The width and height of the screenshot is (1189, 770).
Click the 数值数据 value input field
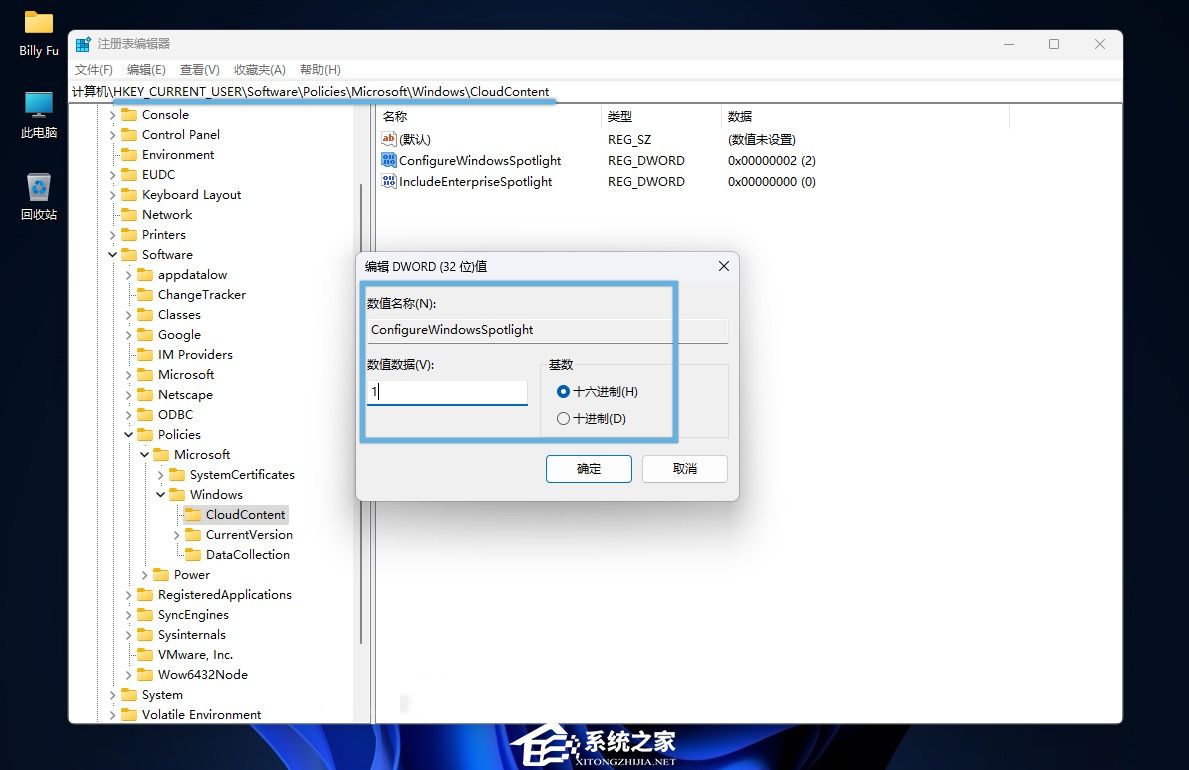point(447,392)
